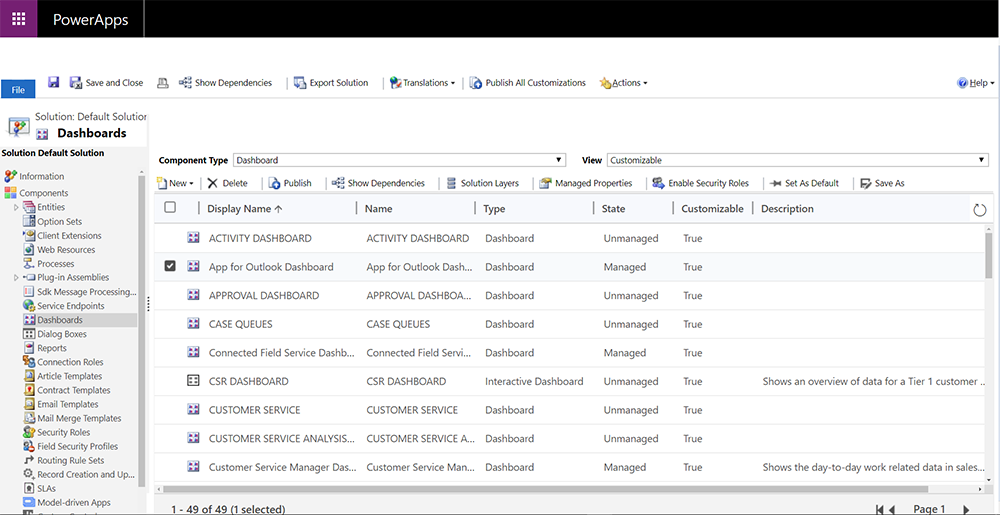Open the View Customizable dropdown
Viewport: 1000px width, 515px height.
pos(797,160)
